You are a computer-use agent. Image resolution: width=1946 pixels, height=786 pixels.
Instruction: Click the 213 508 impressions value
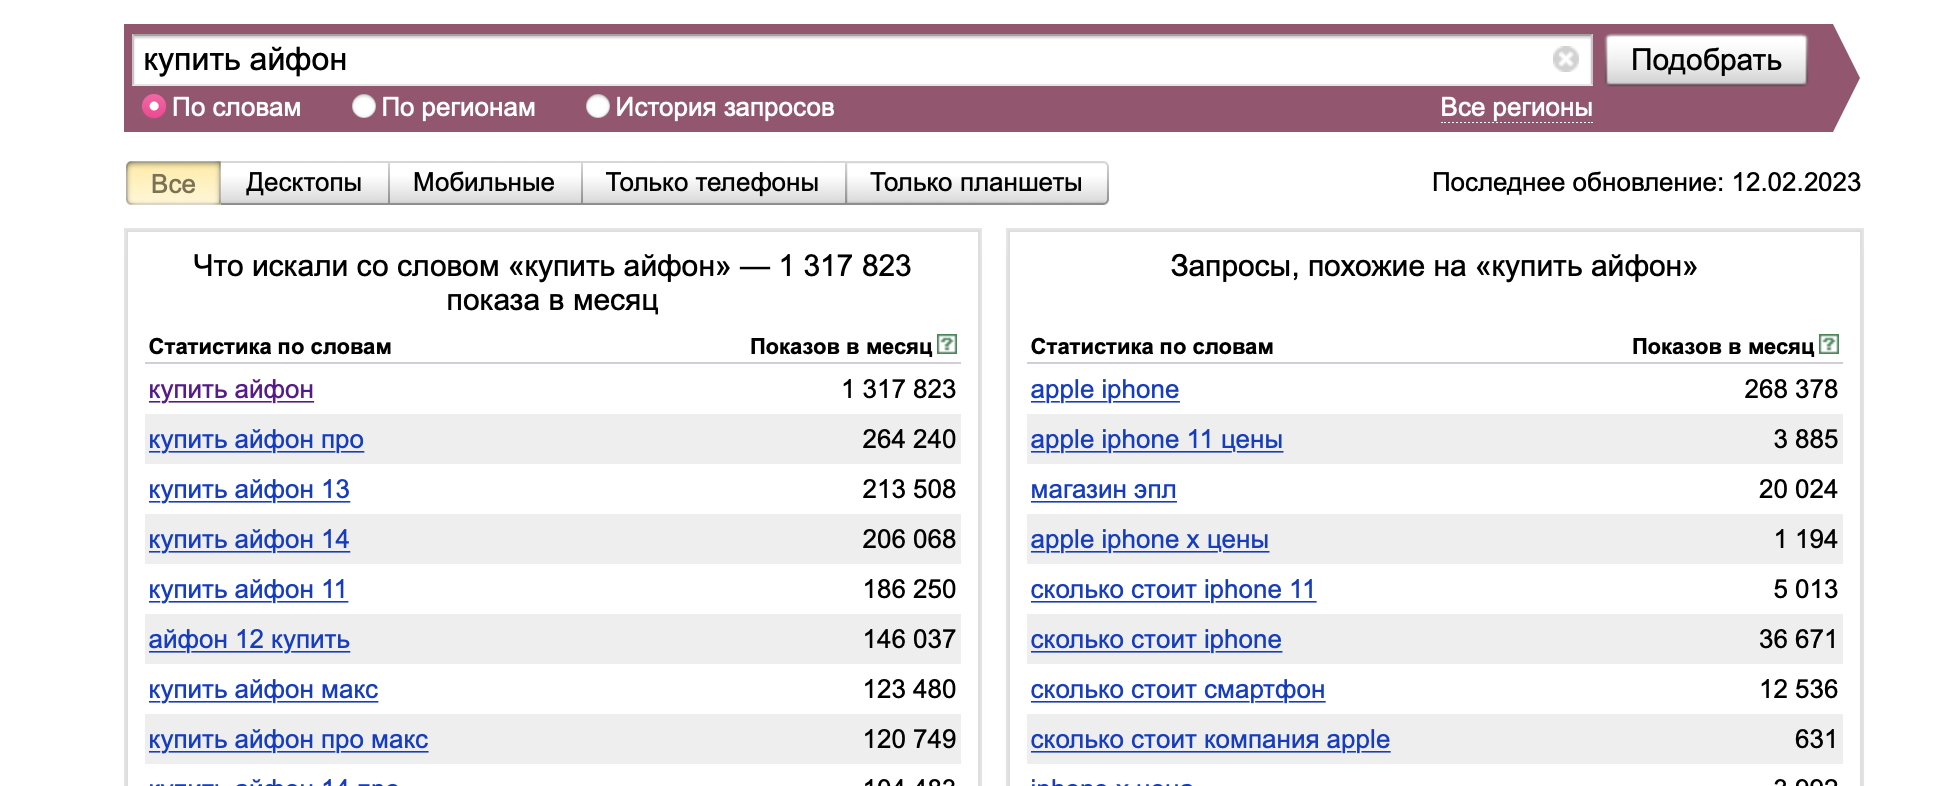909,489
